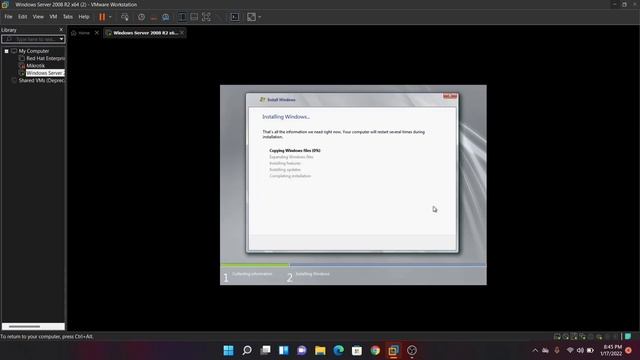Select the Red Hat Enterprise VM
Image resolution: width=640 pixels, height=360 pixels.
45,58
